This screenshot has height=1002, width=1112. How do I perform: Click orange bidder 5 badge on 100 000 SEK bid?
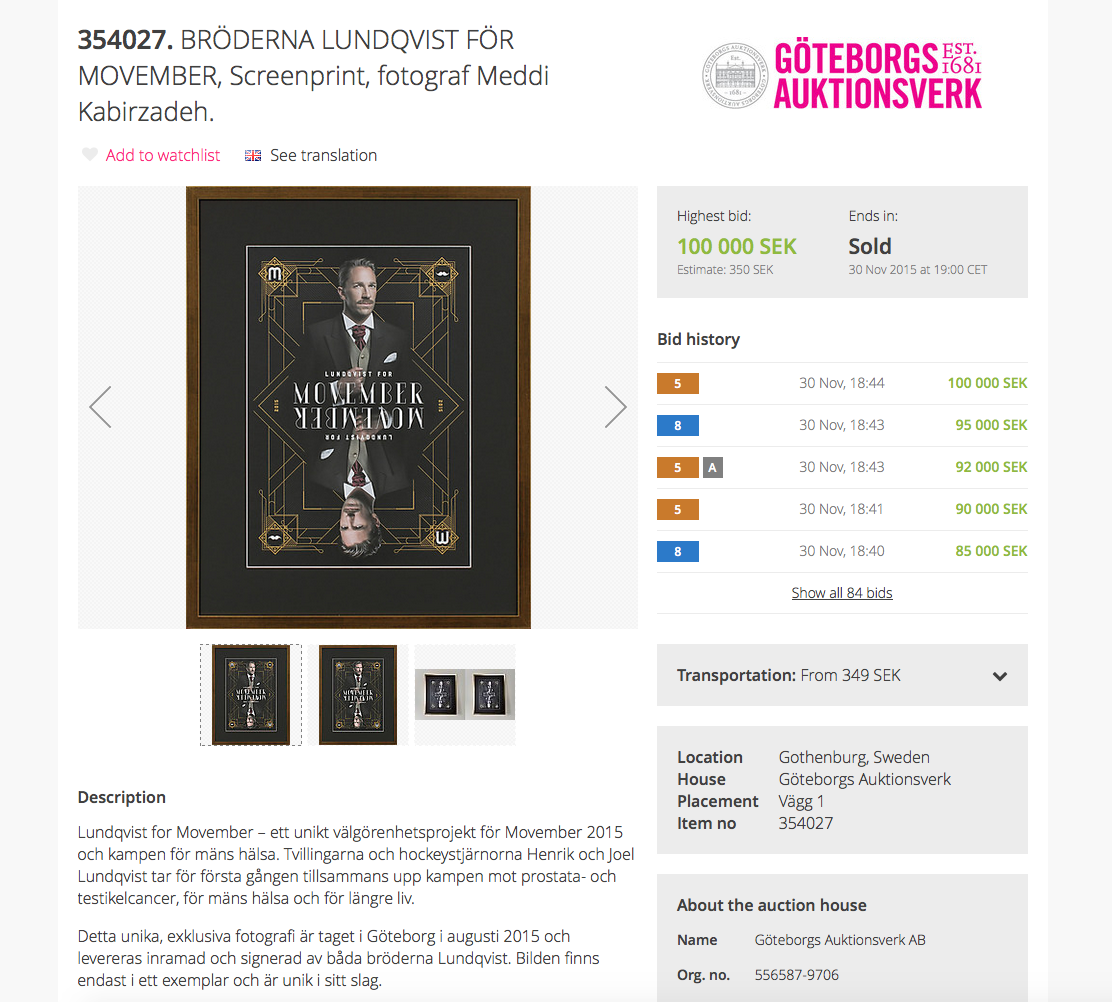point(677,384)
